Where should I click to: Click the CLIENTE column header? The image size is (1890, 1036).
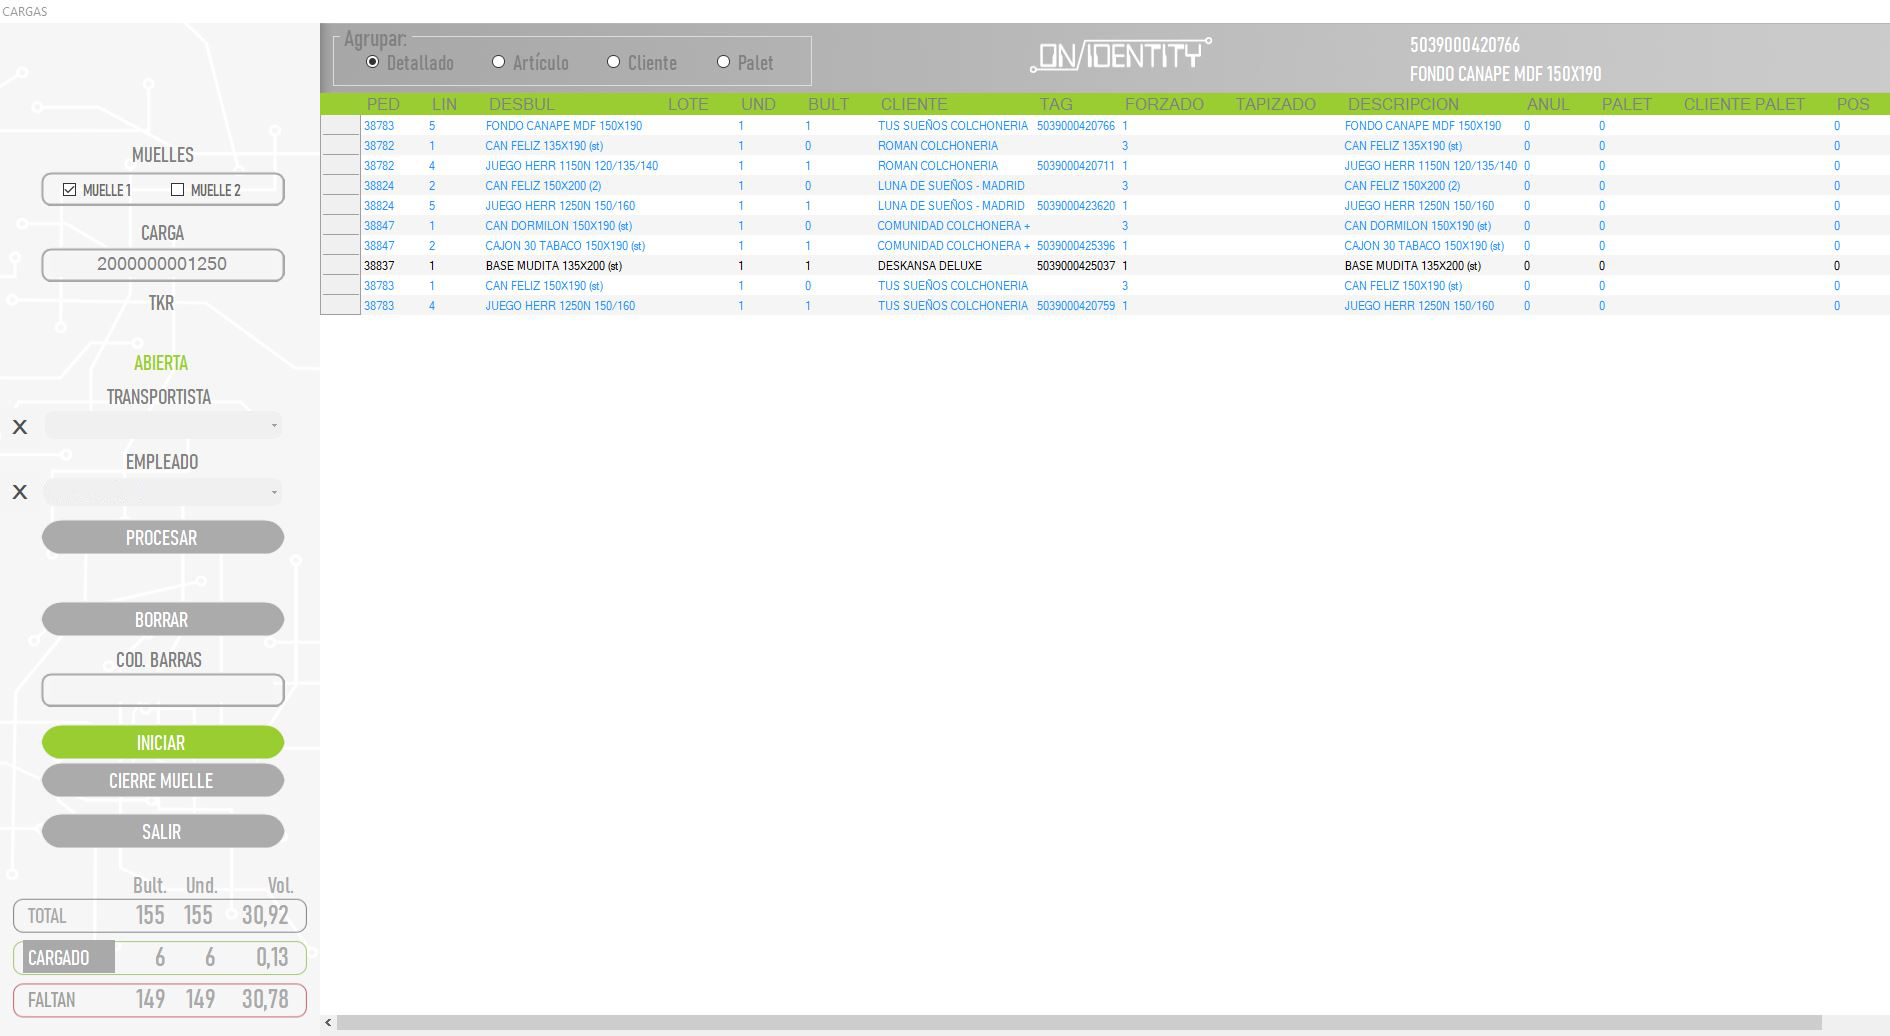[914, 104]
